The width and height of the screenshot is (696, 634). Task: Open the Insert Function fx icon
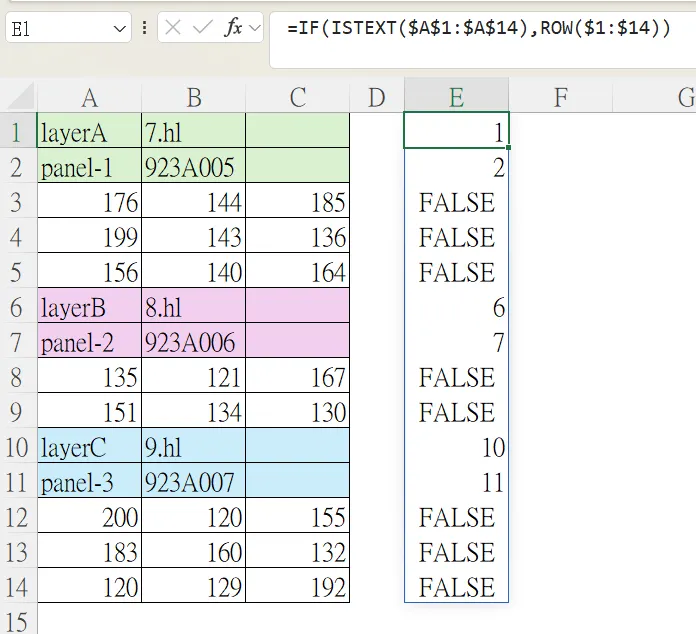(233, 28)
